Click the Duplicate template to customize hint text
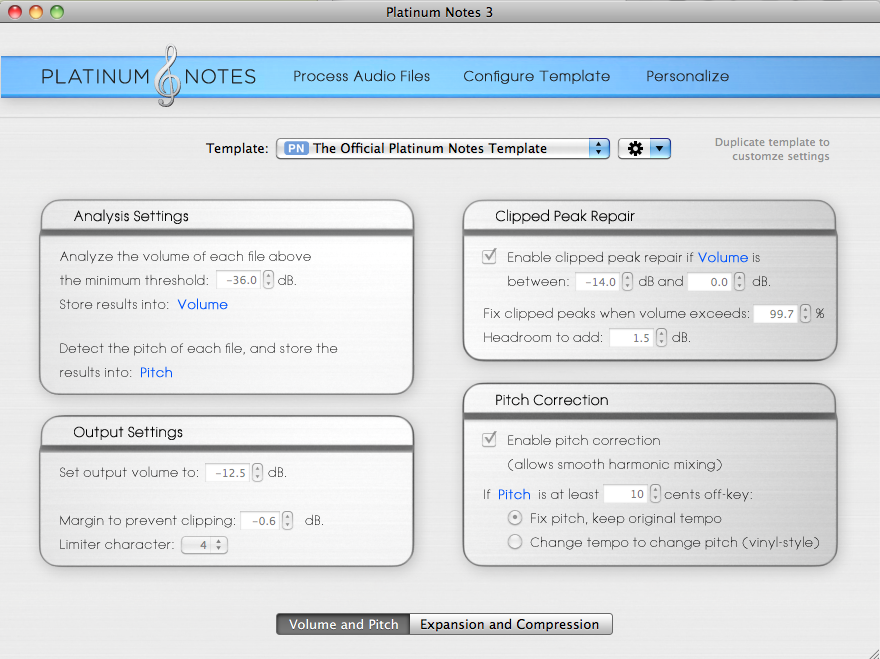This screenshot has width=880, height=659. click(x=772, y=149)
